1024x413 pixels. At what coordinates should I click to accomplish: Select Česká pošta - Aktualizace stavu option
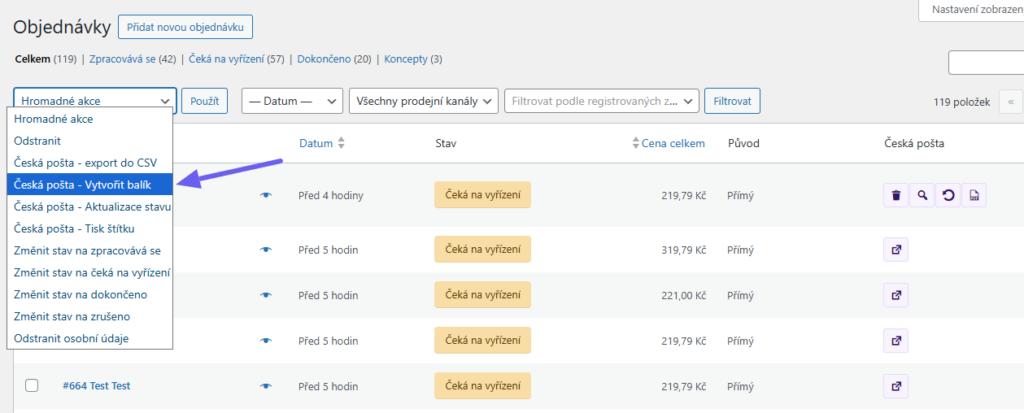90,207
